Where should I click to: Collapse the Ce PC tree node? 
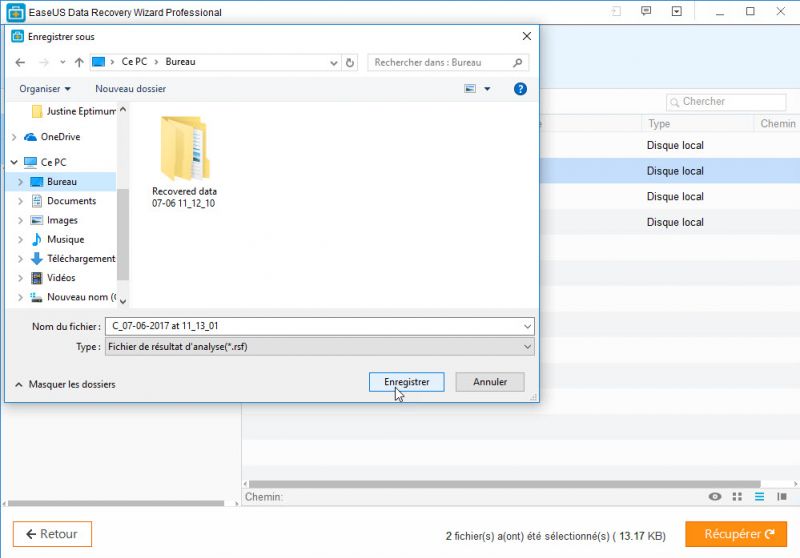pyautogui.click(x=14, y=162)
